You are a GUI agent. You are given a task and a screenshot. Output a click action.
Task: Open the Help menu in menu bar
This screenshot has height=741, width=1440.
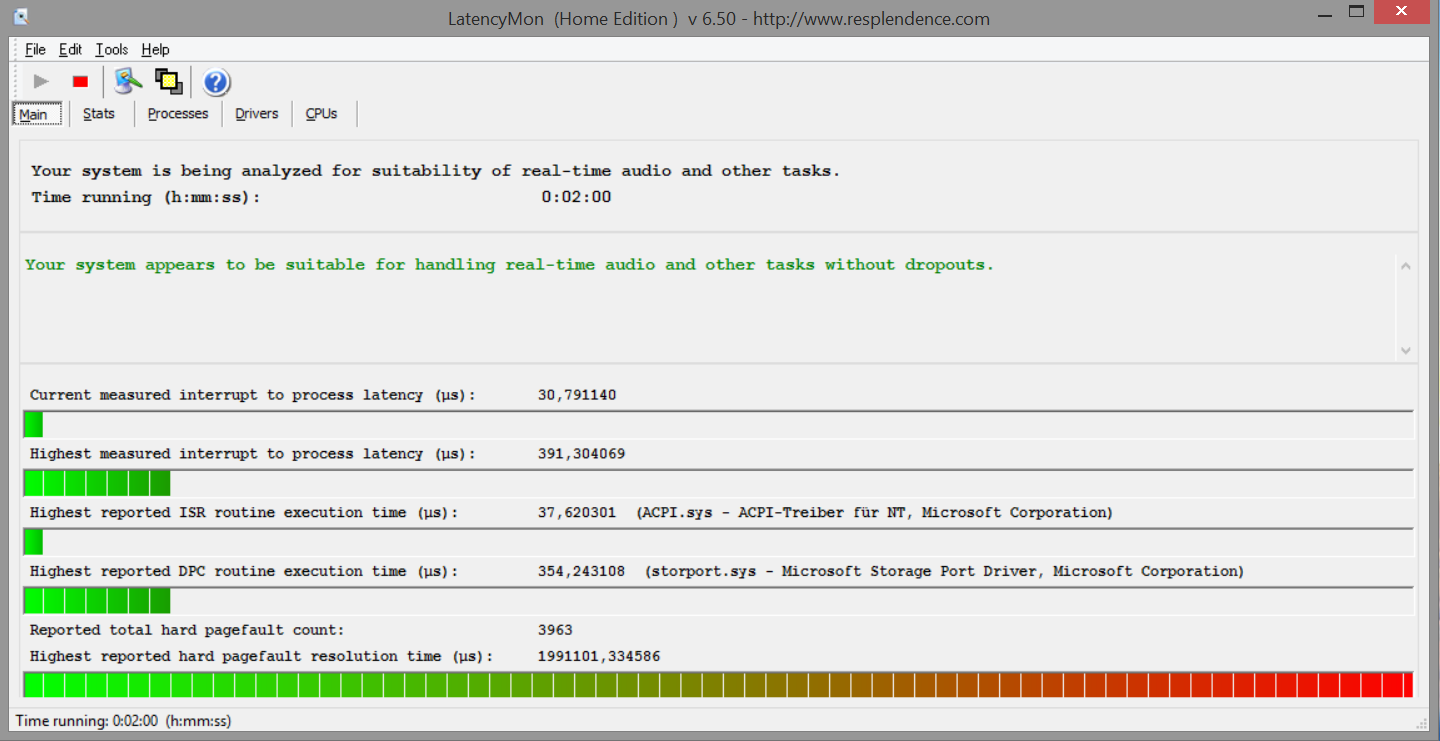pyautogui.click(x=155, y=49)
